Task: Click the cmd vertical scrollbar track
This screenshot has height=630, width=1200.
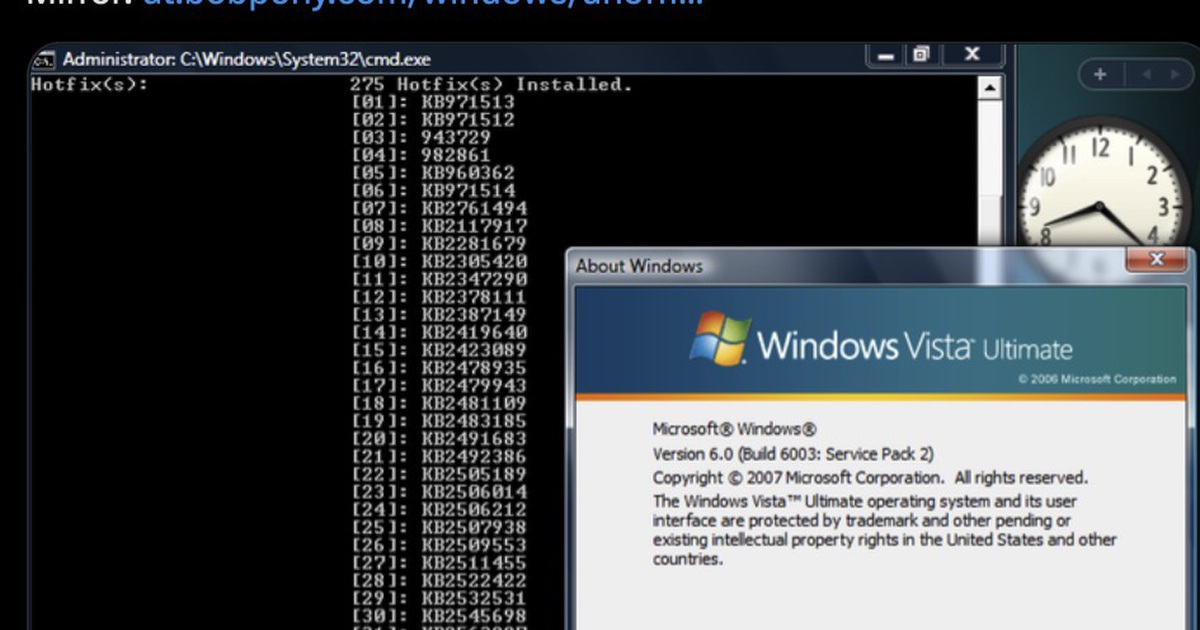Action: [989, 170]
